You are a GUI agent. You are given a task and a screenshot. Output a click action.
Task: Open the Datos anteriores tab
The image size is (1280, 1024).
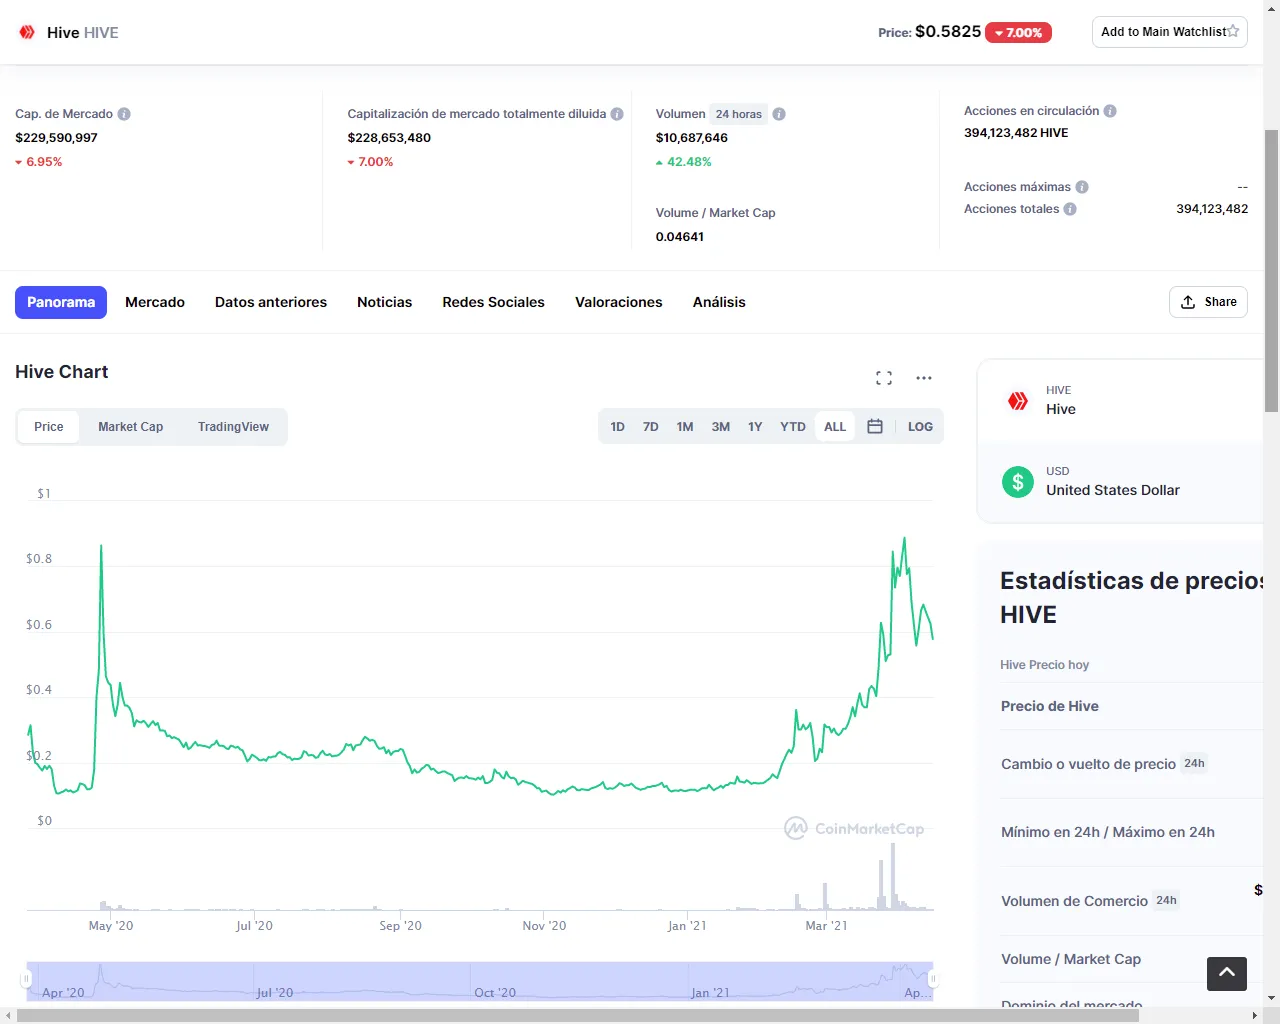pos(271,302)
